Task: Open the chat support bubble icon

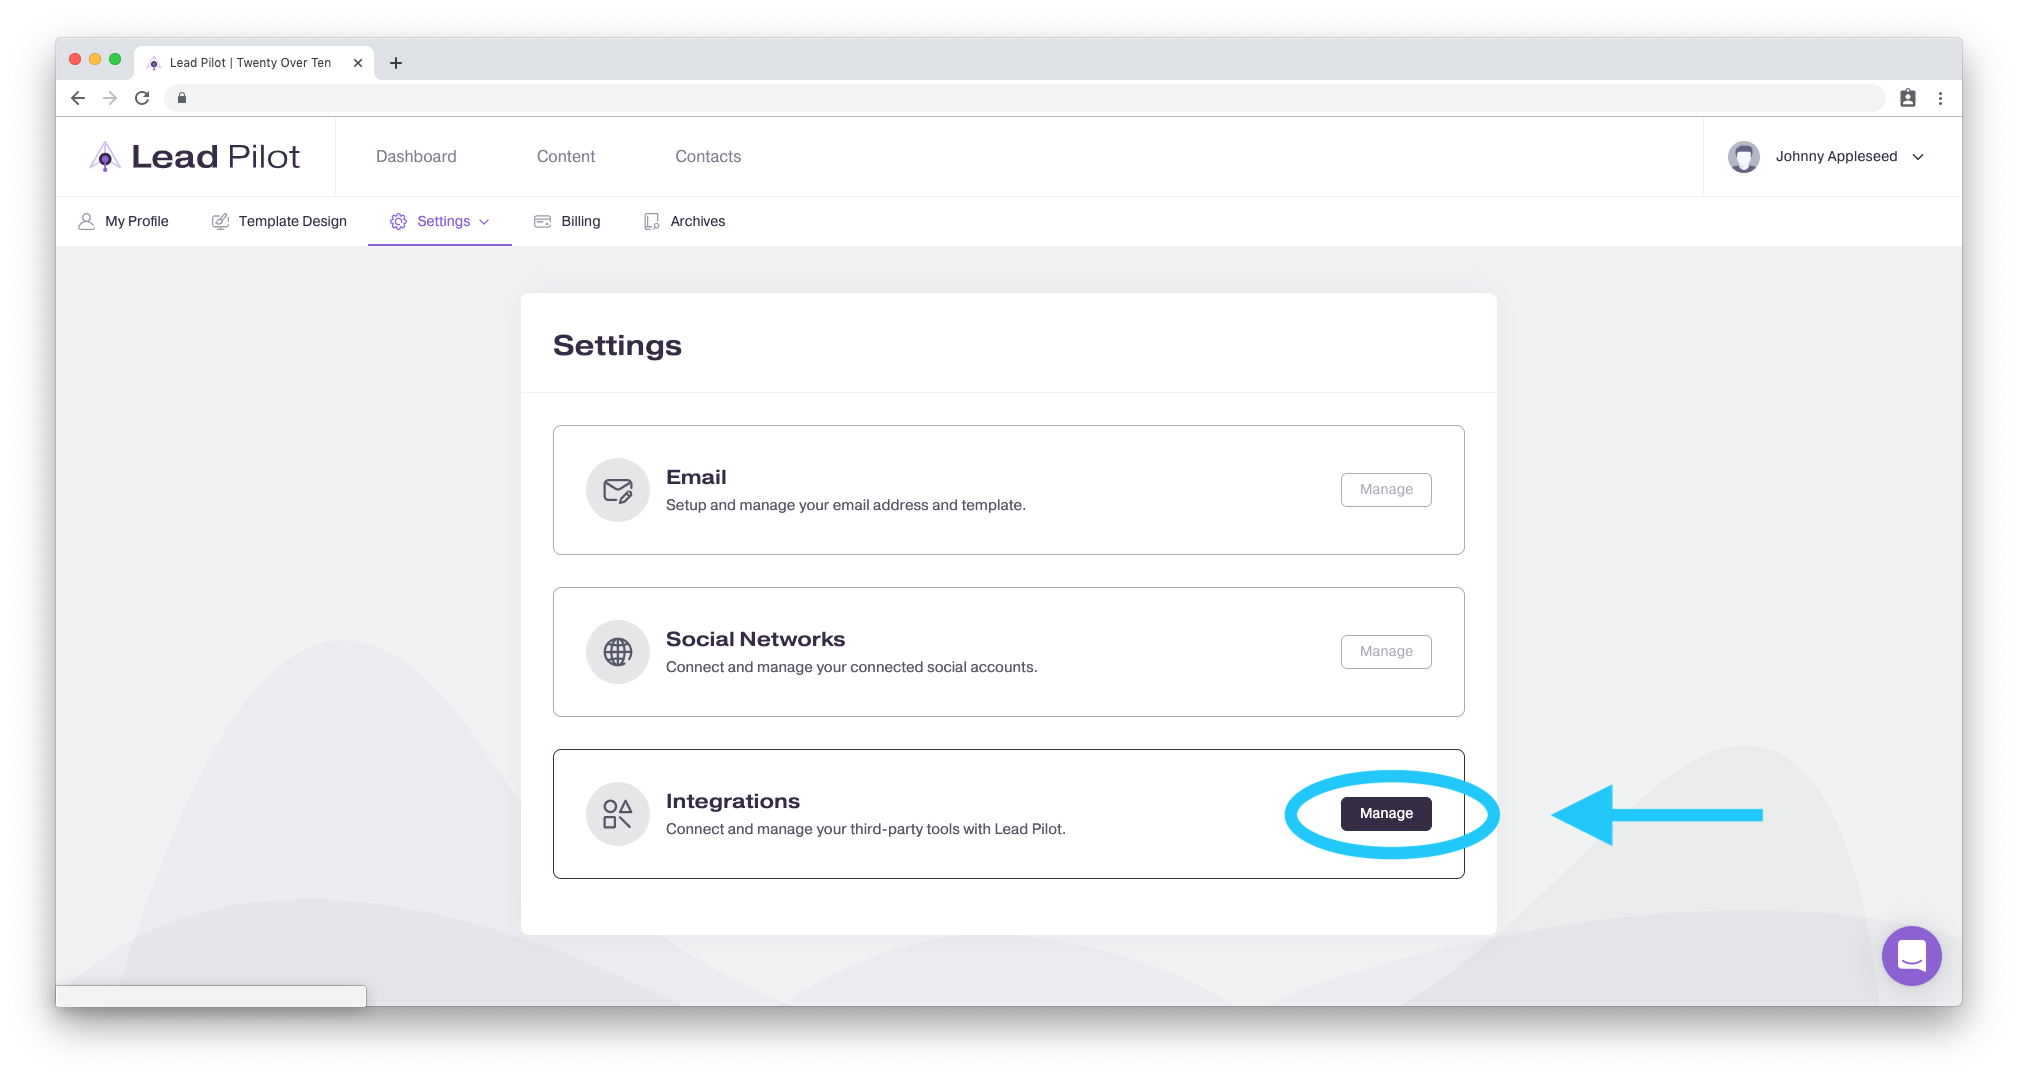Action: (1911, 956)
